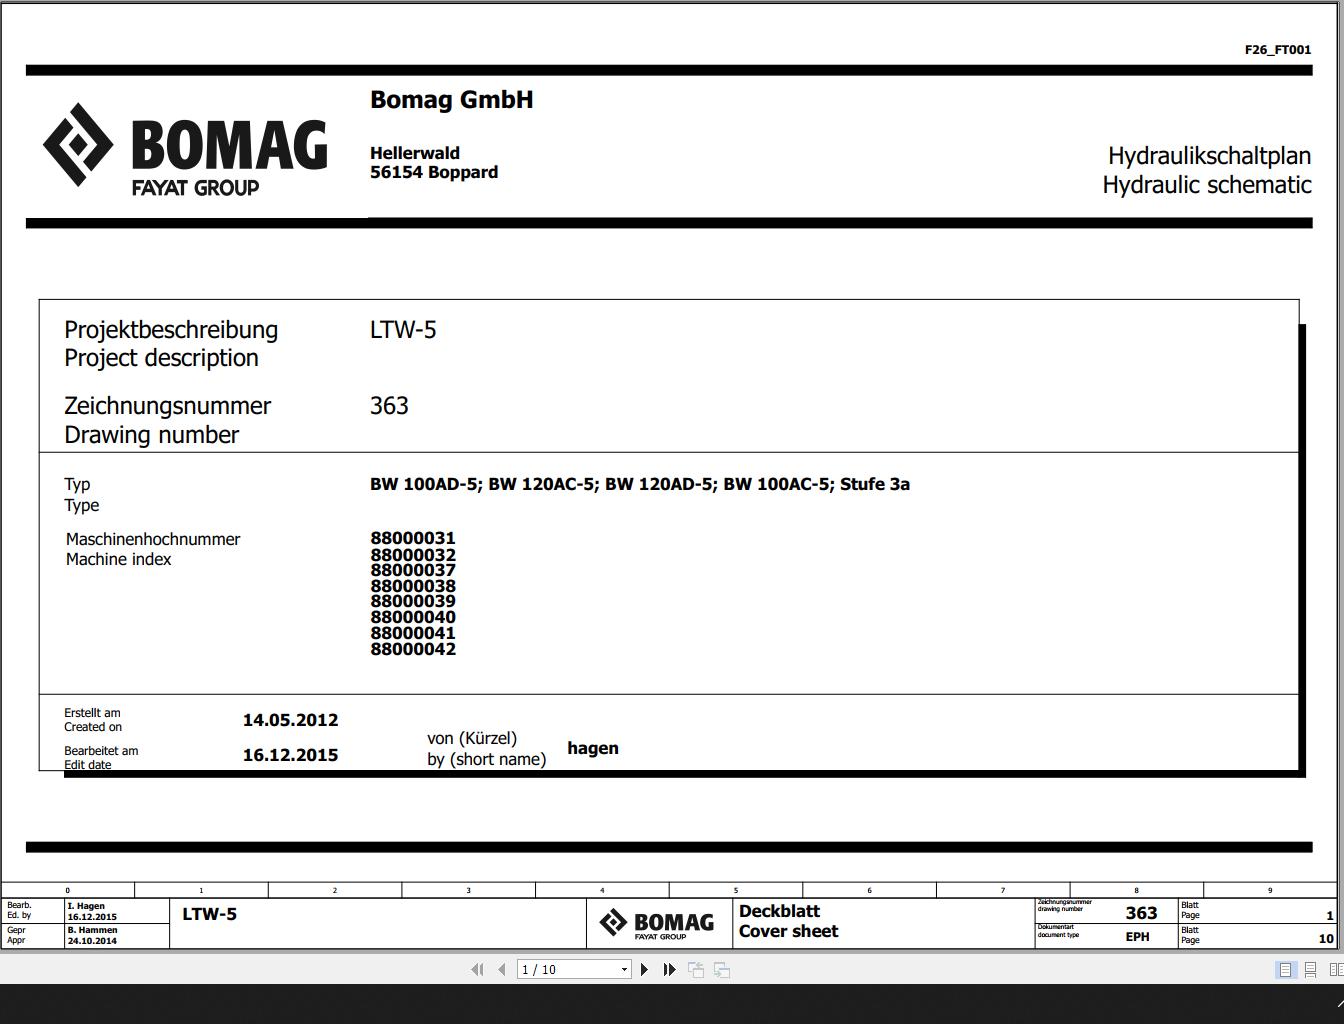The image size is (1344, 1024).
Task: Go to the first page
Action: (477, 969)
